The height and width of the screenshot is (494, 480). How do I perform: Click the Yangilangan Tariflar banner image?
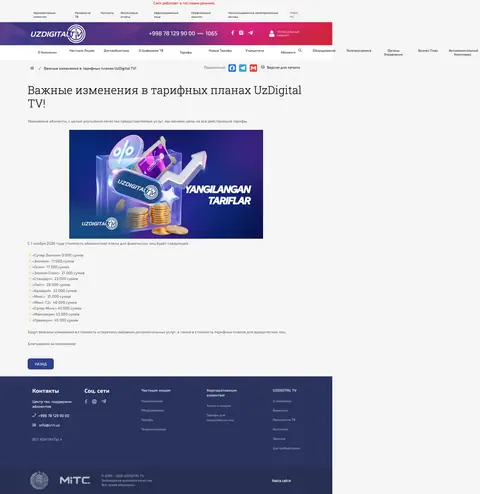point(166,184)
